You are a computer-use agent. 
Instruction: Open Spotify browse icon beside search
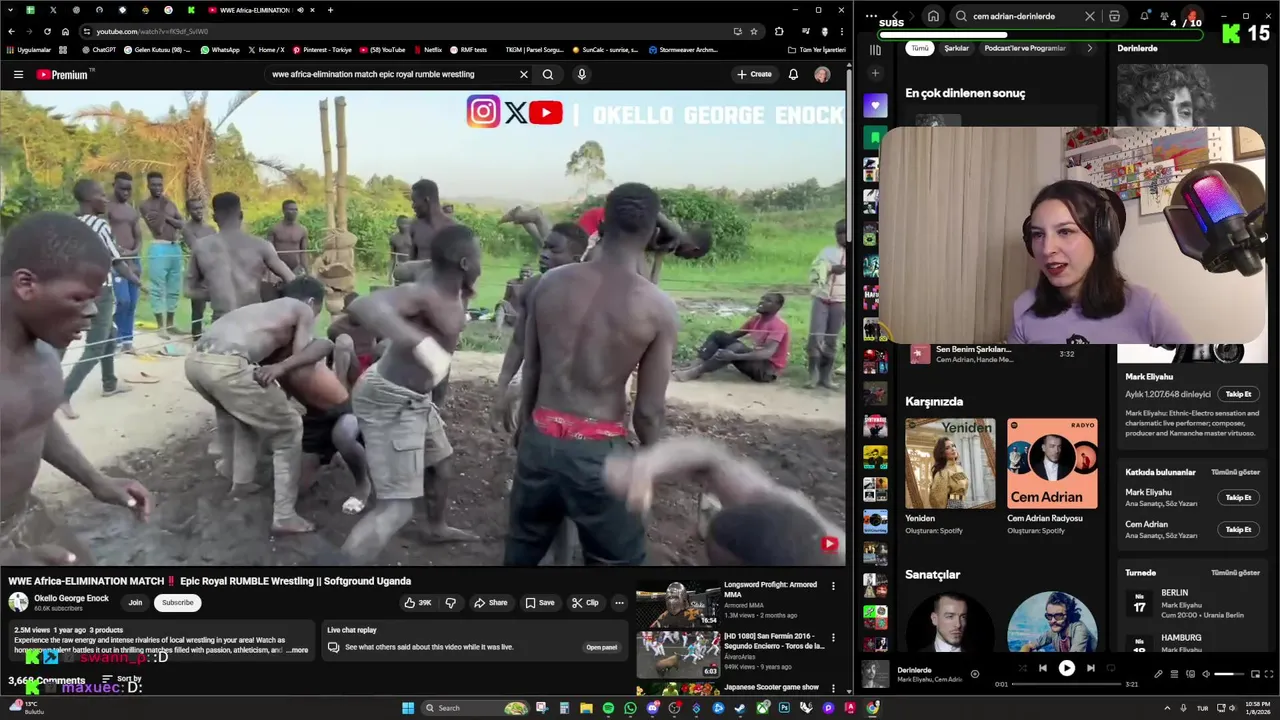pyautogui.click(x=1115, y=16)
